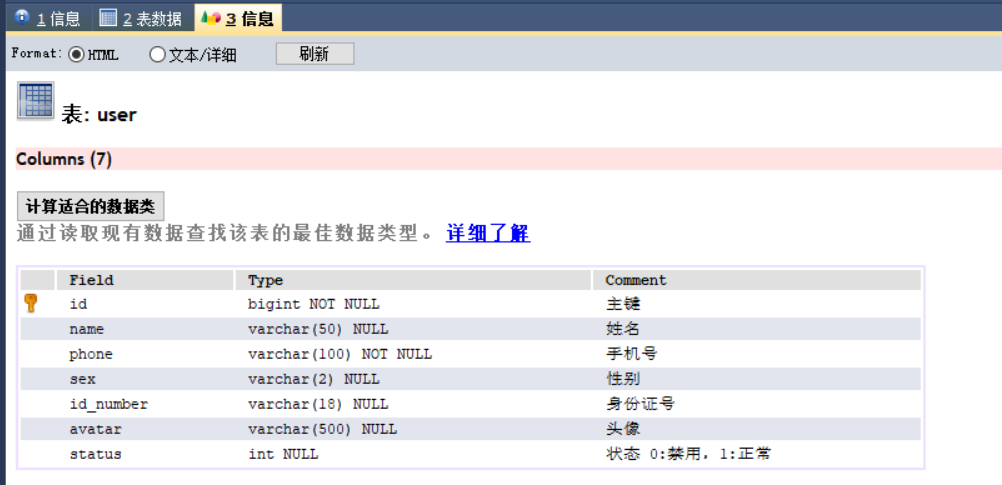This screenshot has height=485, width=1002.
Task: Click the primary key icon on id row
Action: coord(30,303)
